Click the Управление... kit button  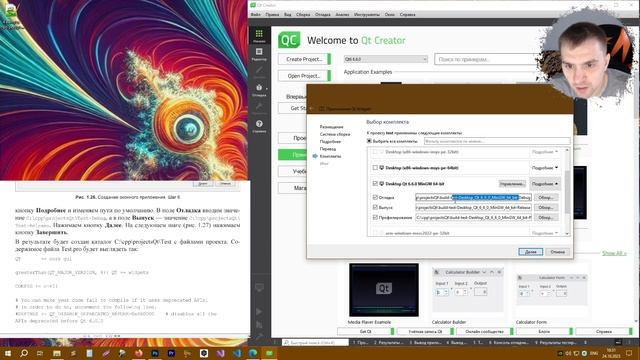[x=512, y=184]
